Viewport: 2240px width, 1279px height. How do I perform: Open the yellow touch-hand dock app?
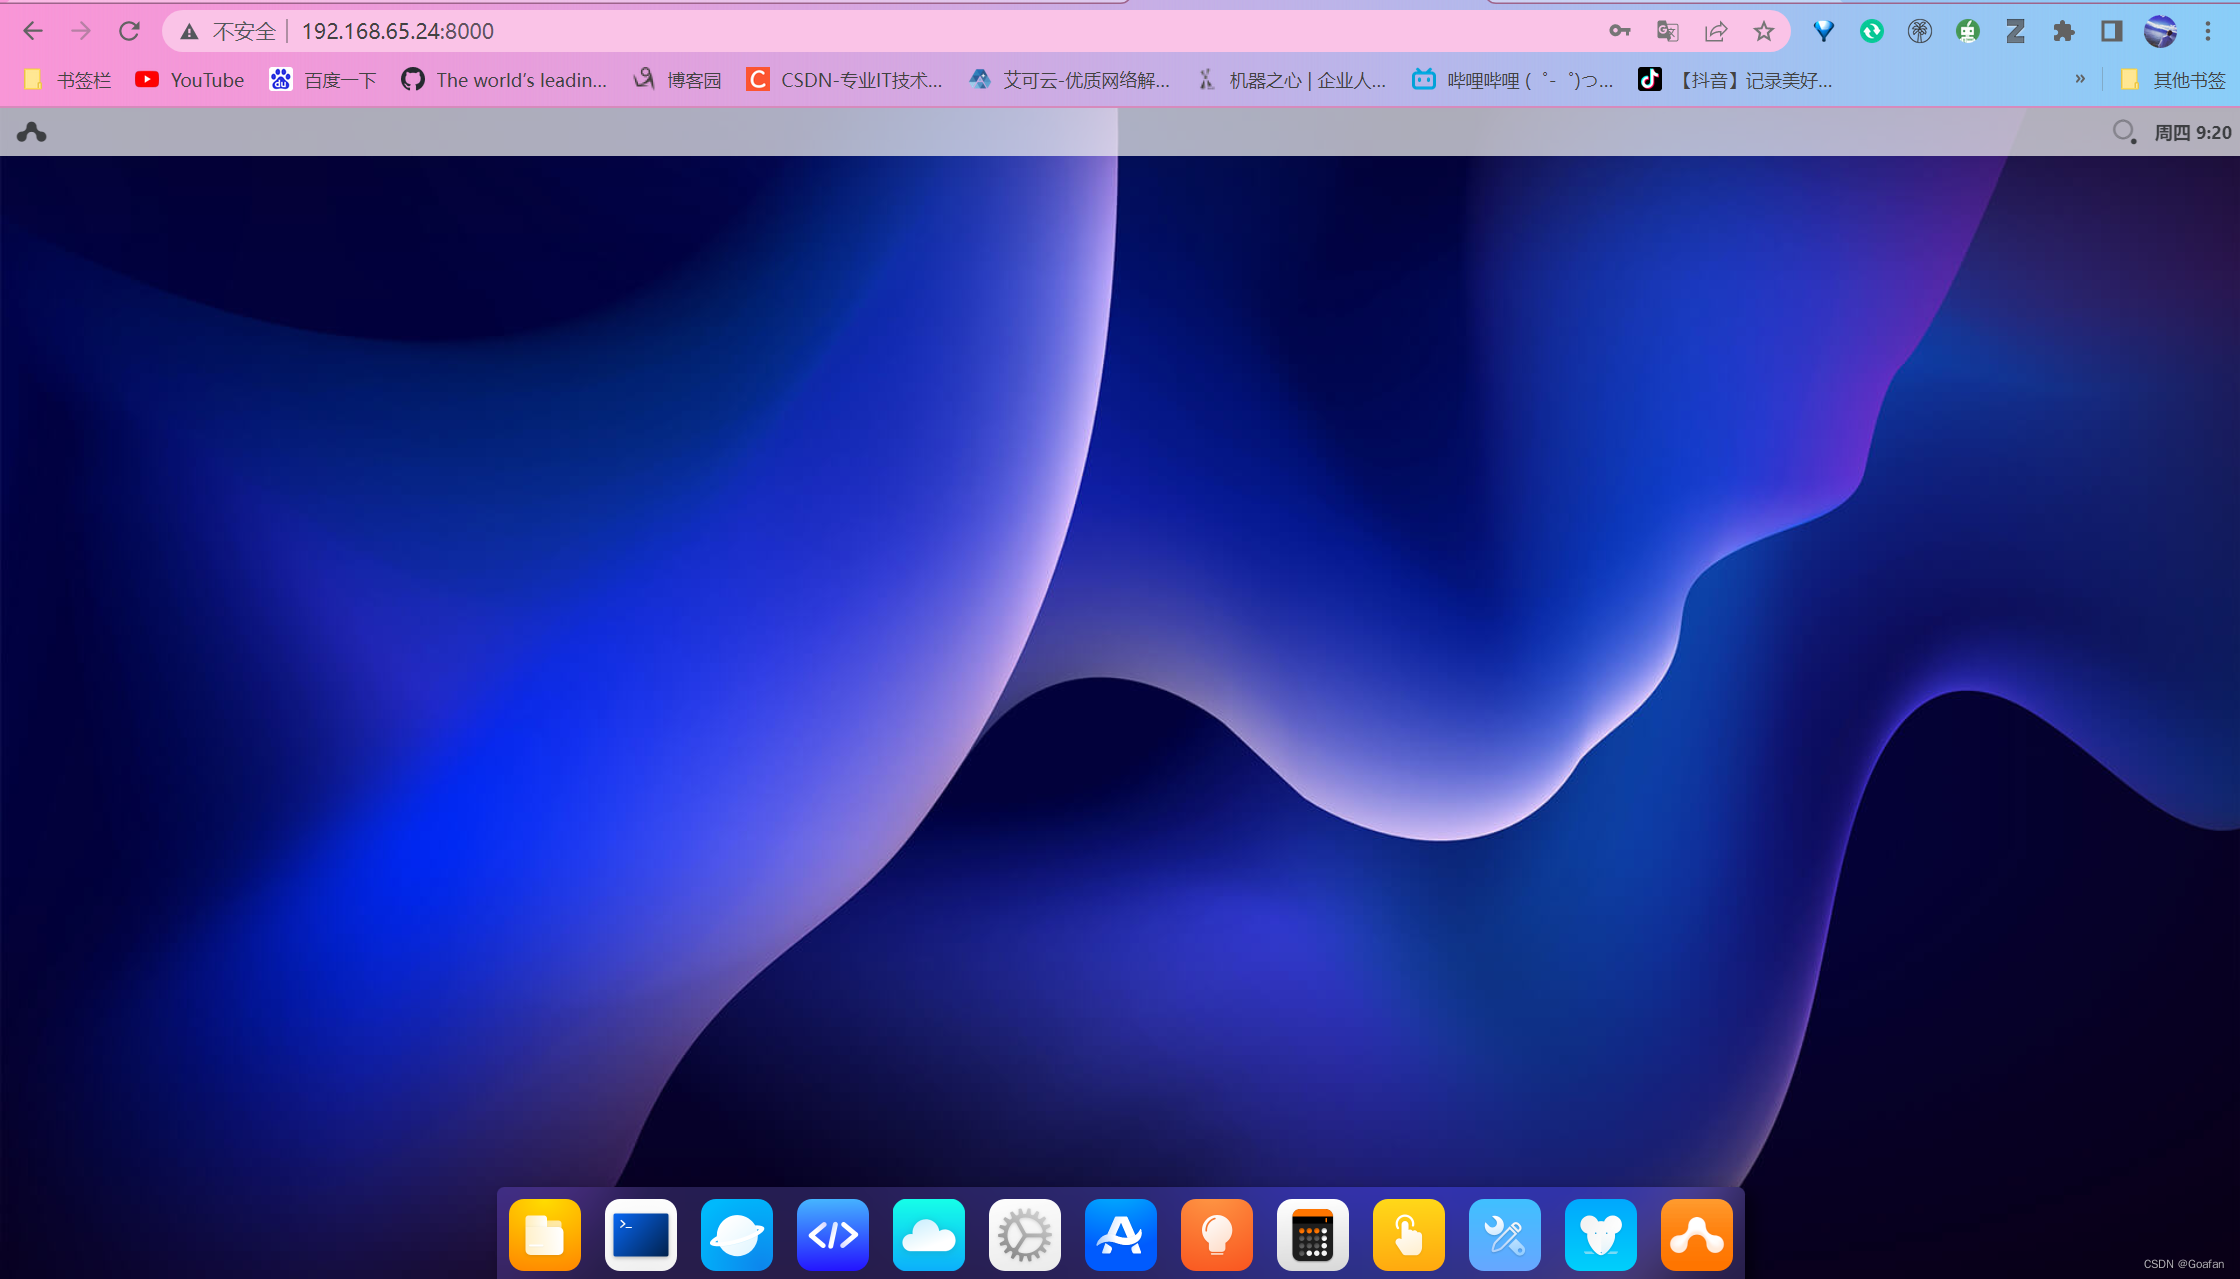1408,1235
